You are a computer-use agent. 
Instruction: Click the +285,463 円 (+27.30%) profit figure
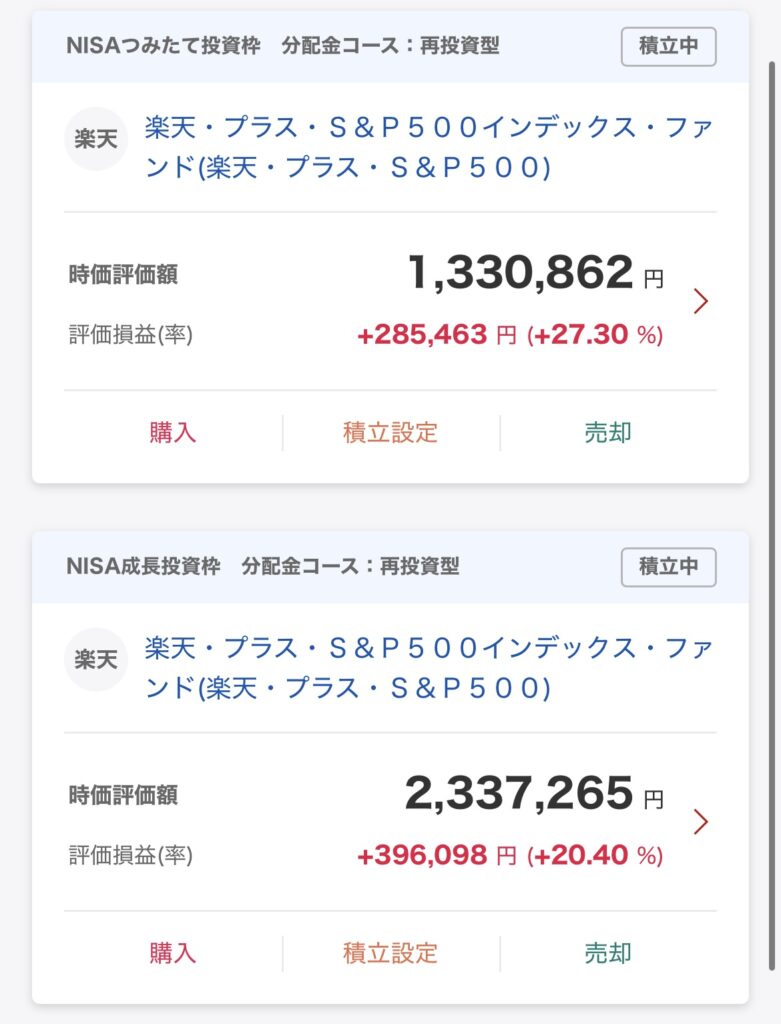pos(510,335)
